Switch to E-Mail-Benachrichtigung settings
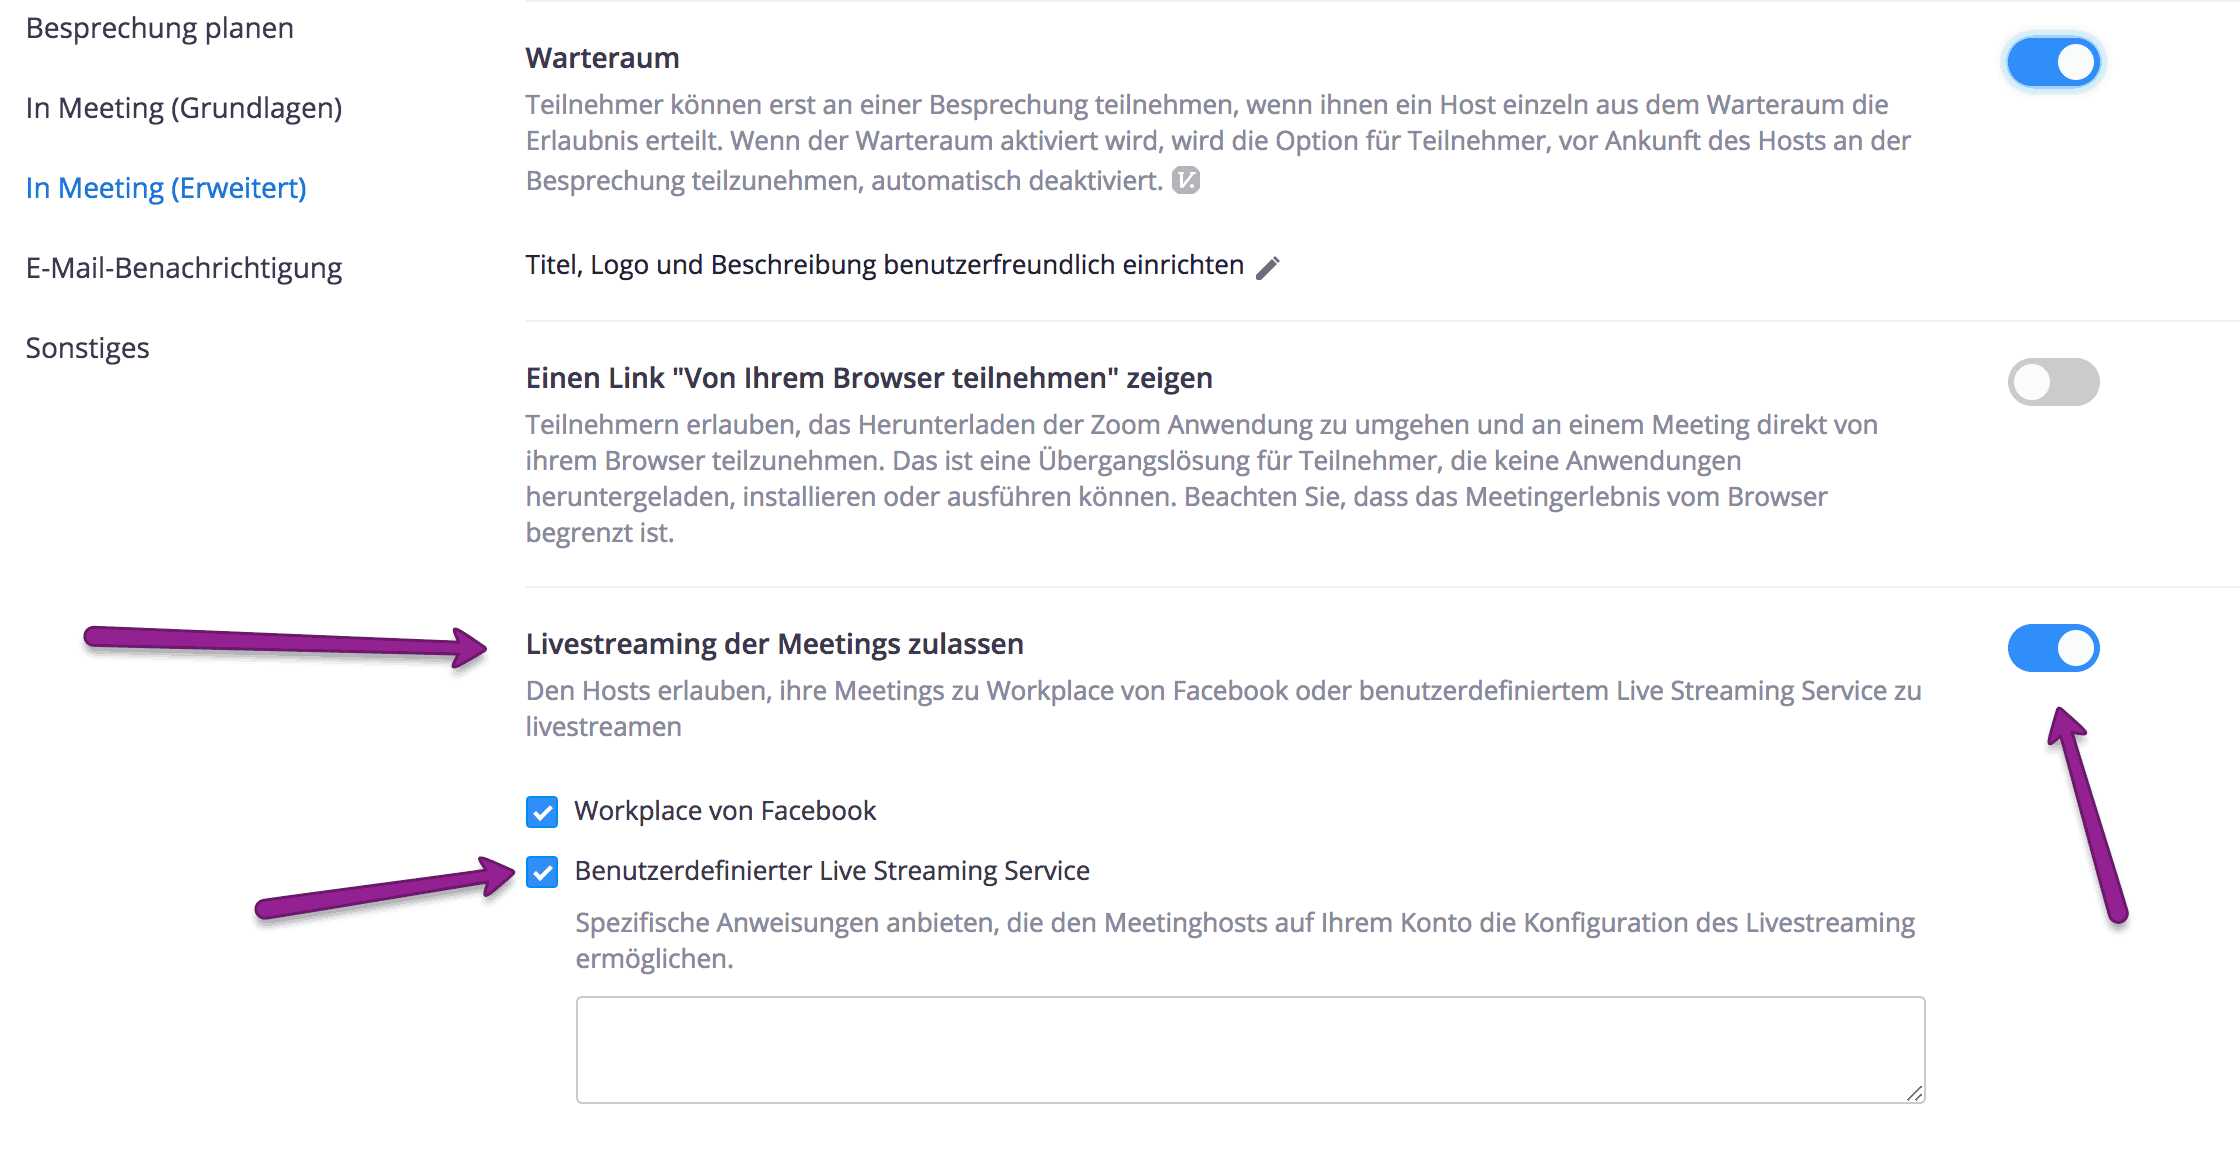The height and width of the screenshot is (1174, 2240). [184, 268]
